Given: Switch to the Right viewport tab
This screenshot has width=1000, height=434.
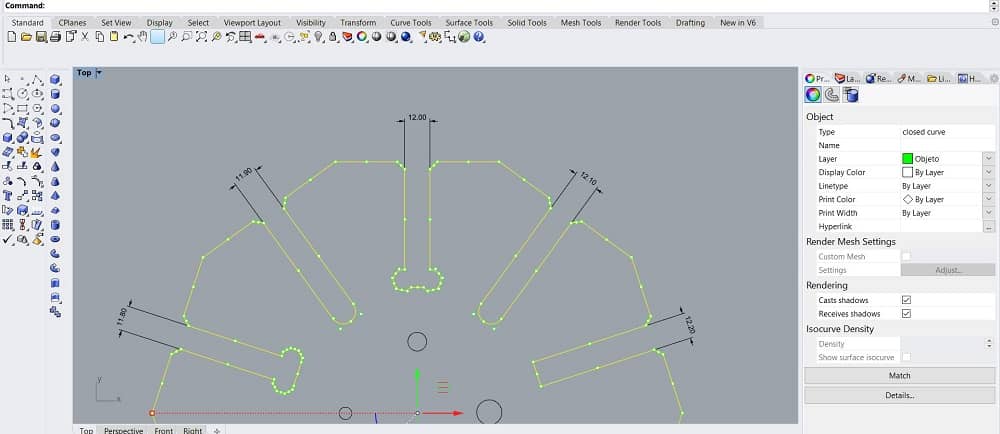Looking at the screenshot, I should pos(193,431).
